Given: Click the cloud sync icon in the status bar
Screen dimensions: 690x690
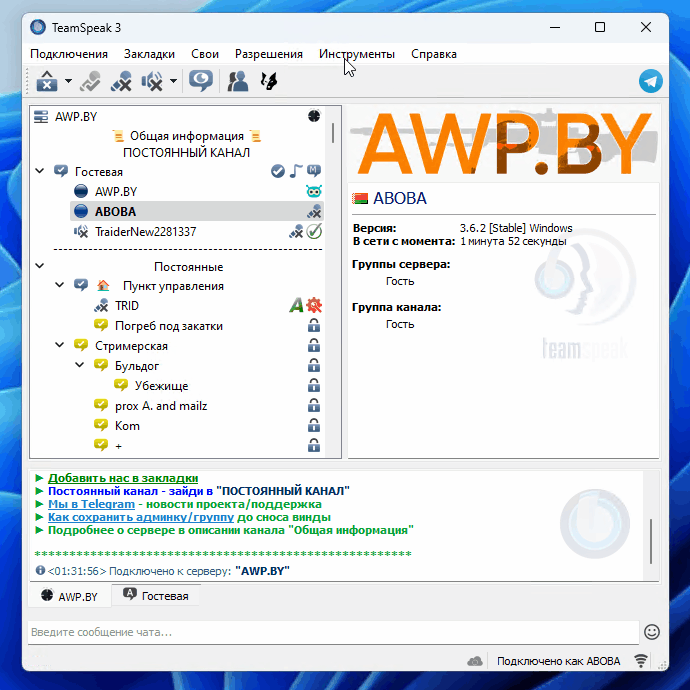Looking at the screenshot, I should click(475, 661).
